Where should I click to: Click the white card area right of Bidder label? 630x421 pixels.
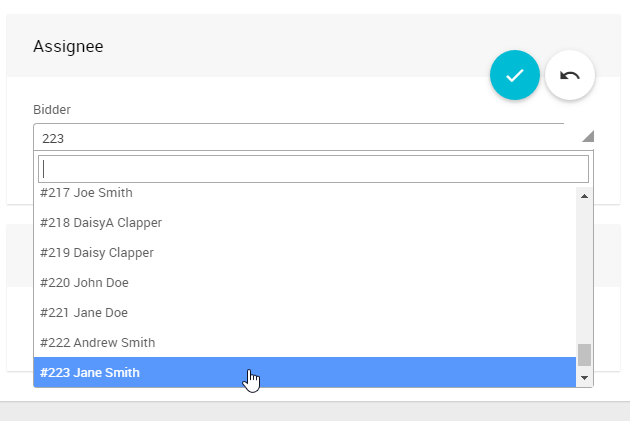coord(300,105)
